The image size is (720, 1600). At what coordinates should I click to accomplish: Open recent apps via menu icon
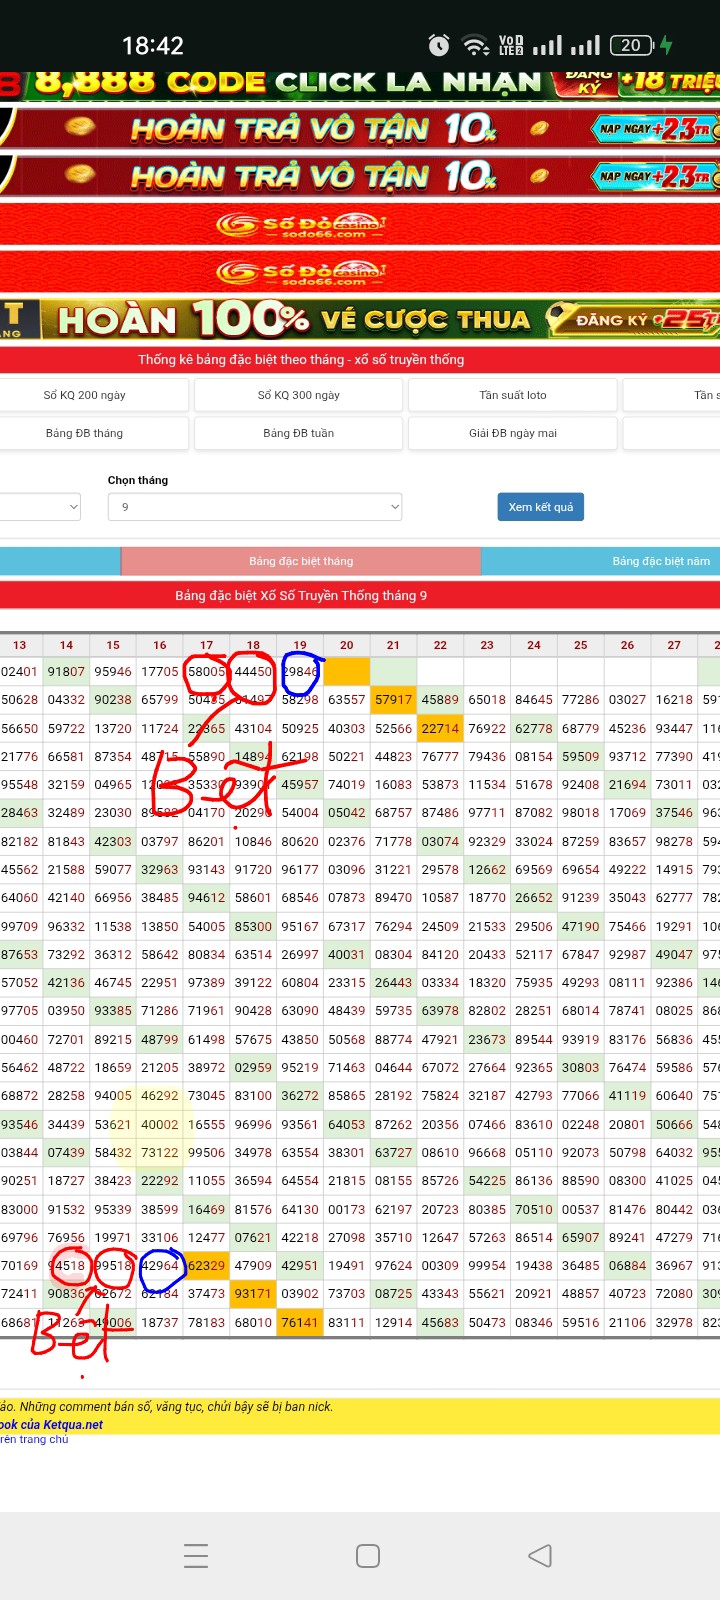pyautogui.click(x=196, y=1555)
